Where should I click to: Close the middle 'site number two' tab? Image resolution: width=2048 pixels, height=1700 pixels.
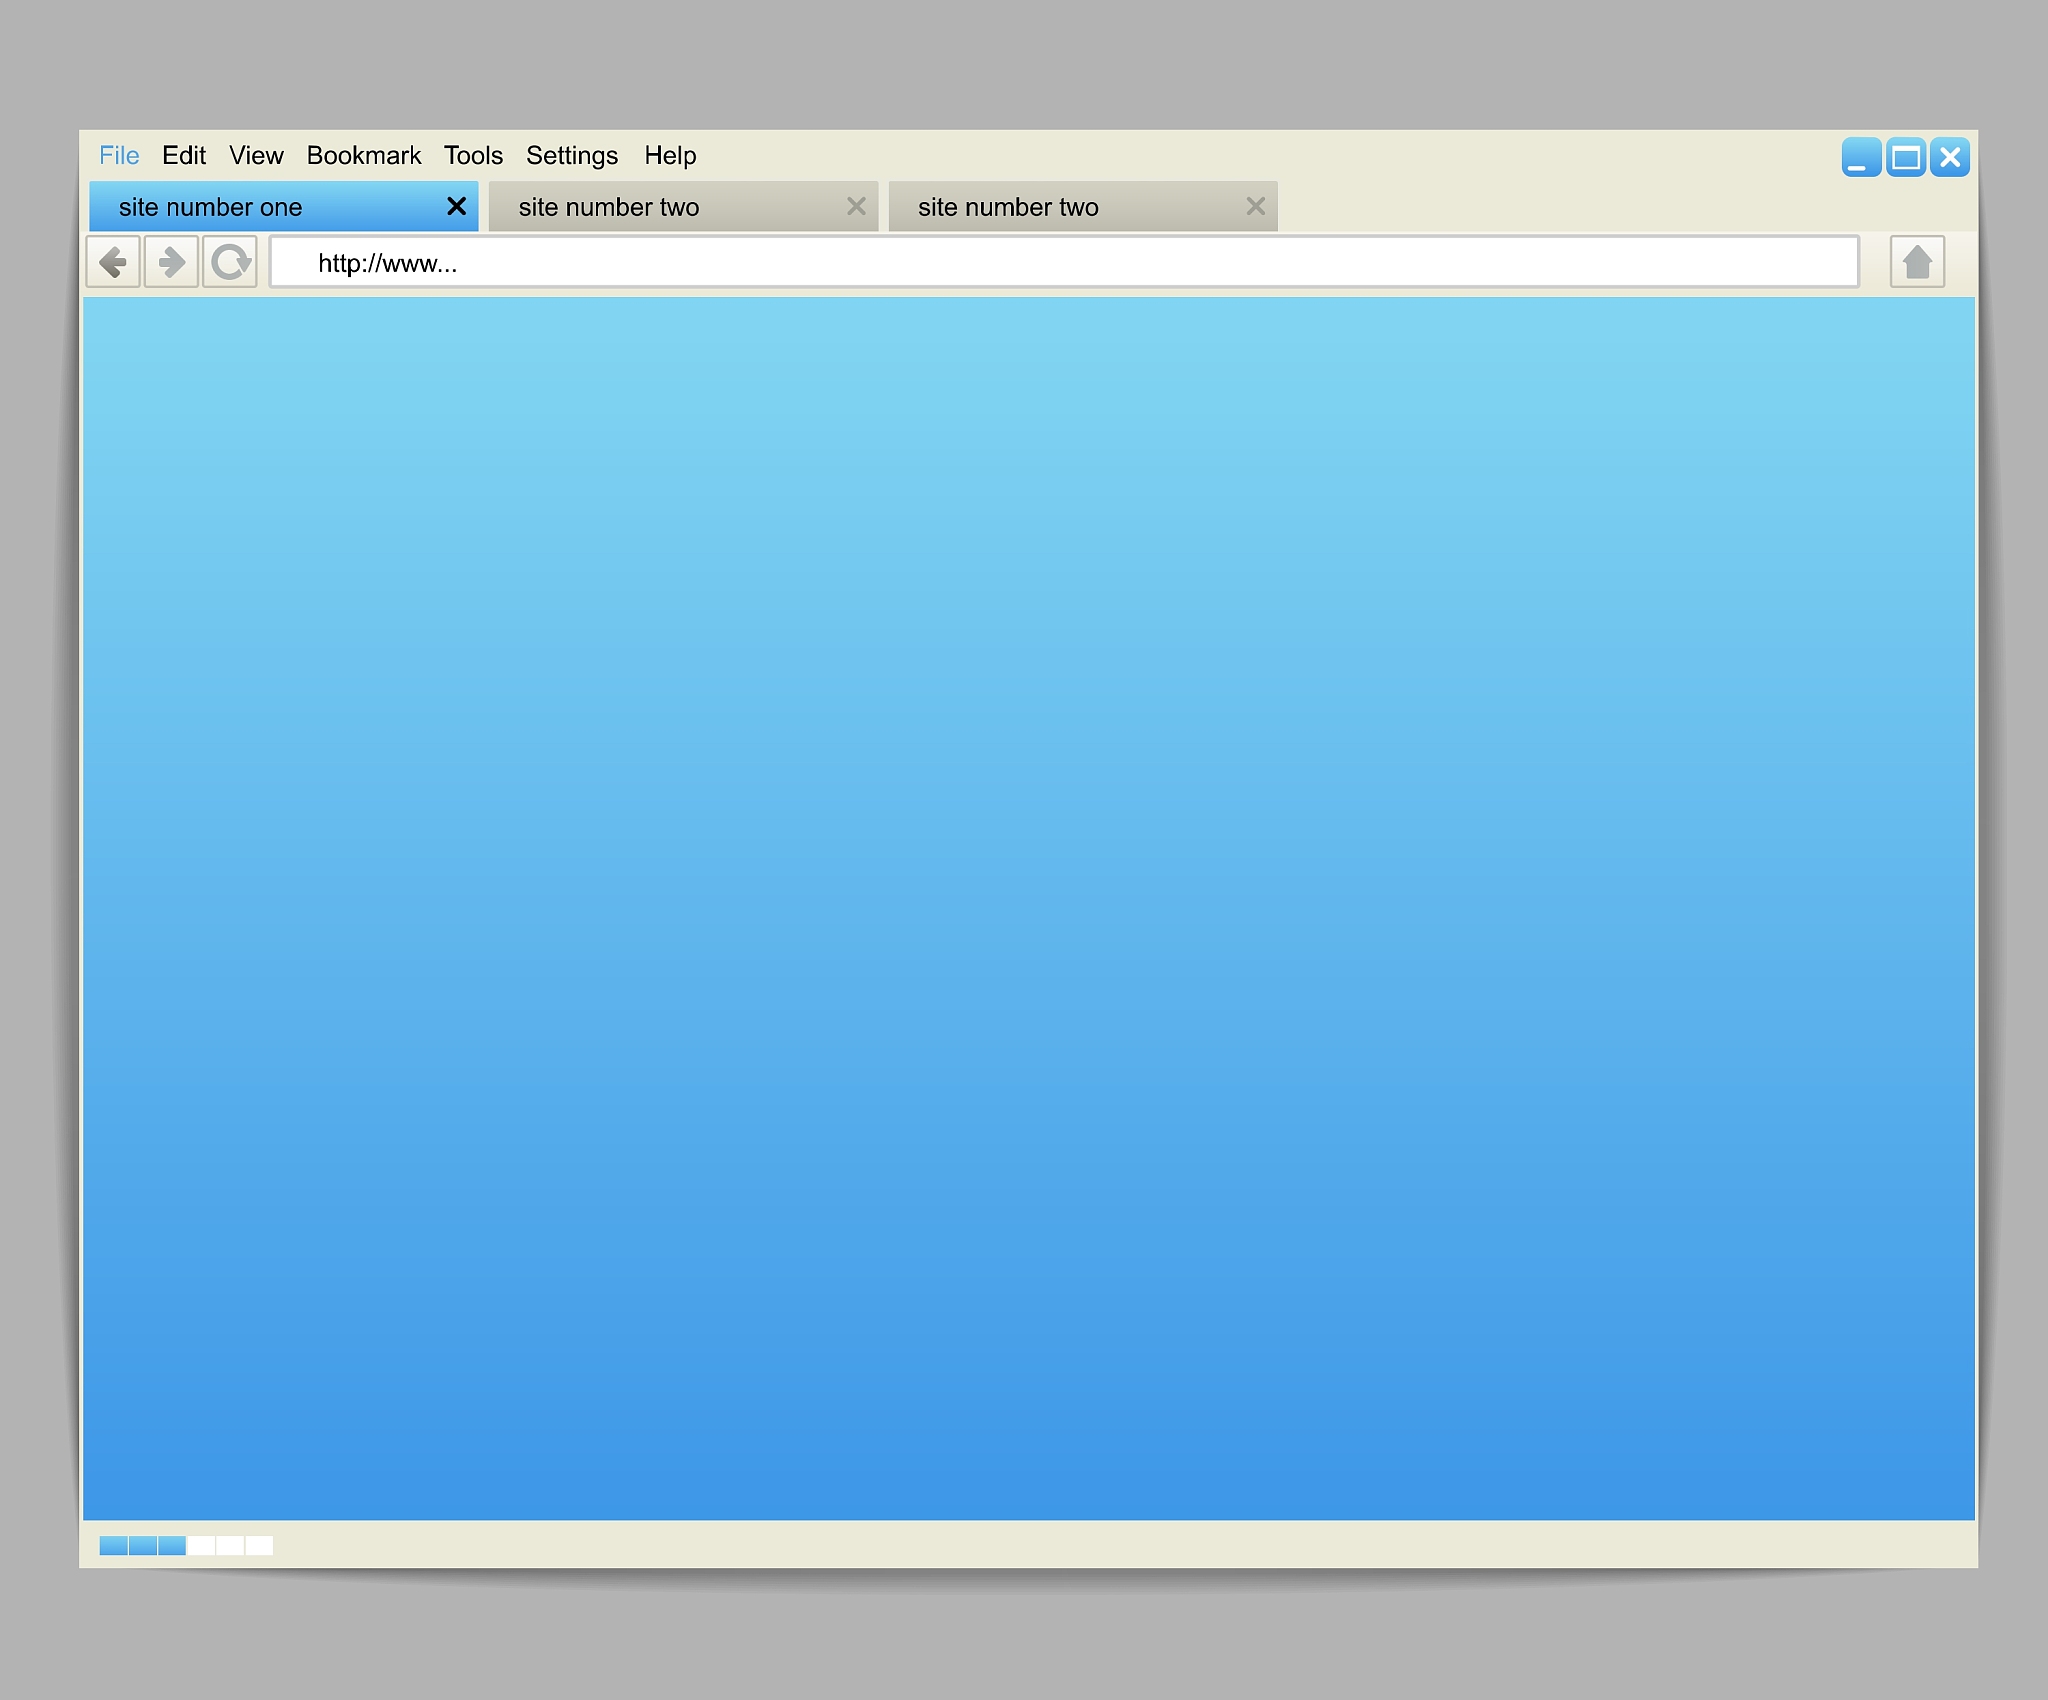[856, 206]
